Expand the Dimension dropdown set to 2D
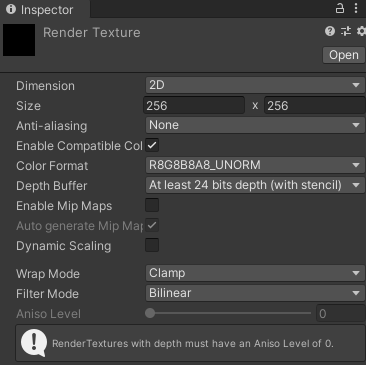 click(255, 85)
